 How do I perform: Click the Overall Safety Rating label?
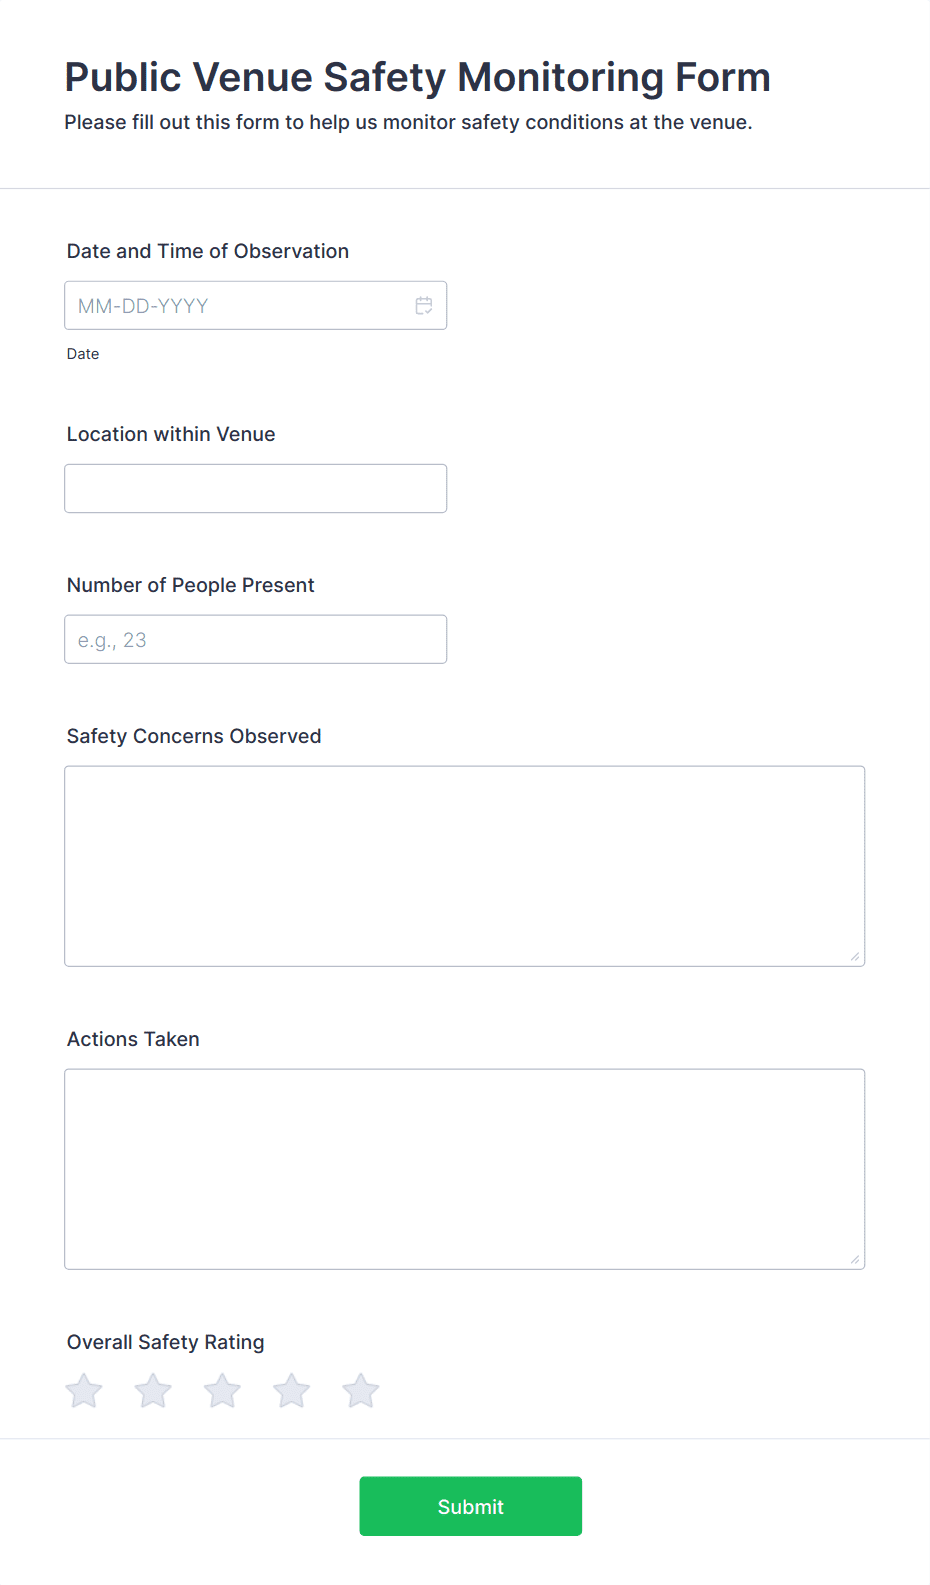(166, 1343)
